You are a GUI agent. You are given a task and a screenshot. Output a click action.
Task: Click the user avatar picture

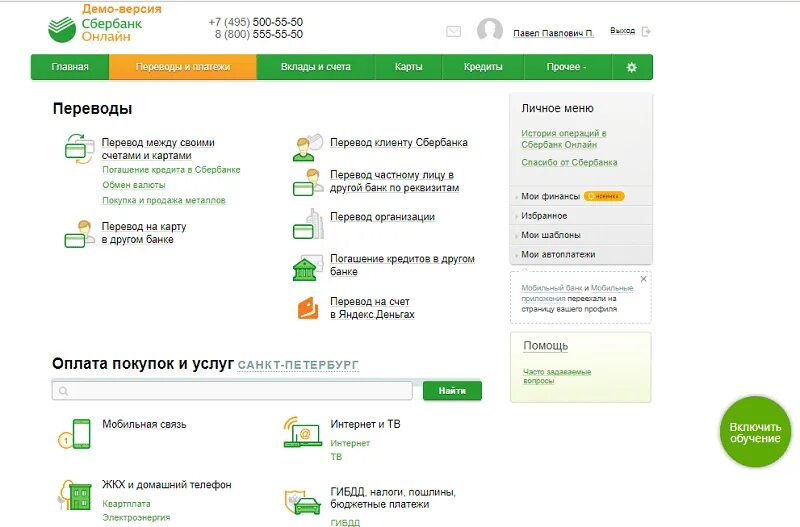tap(490, 30)
